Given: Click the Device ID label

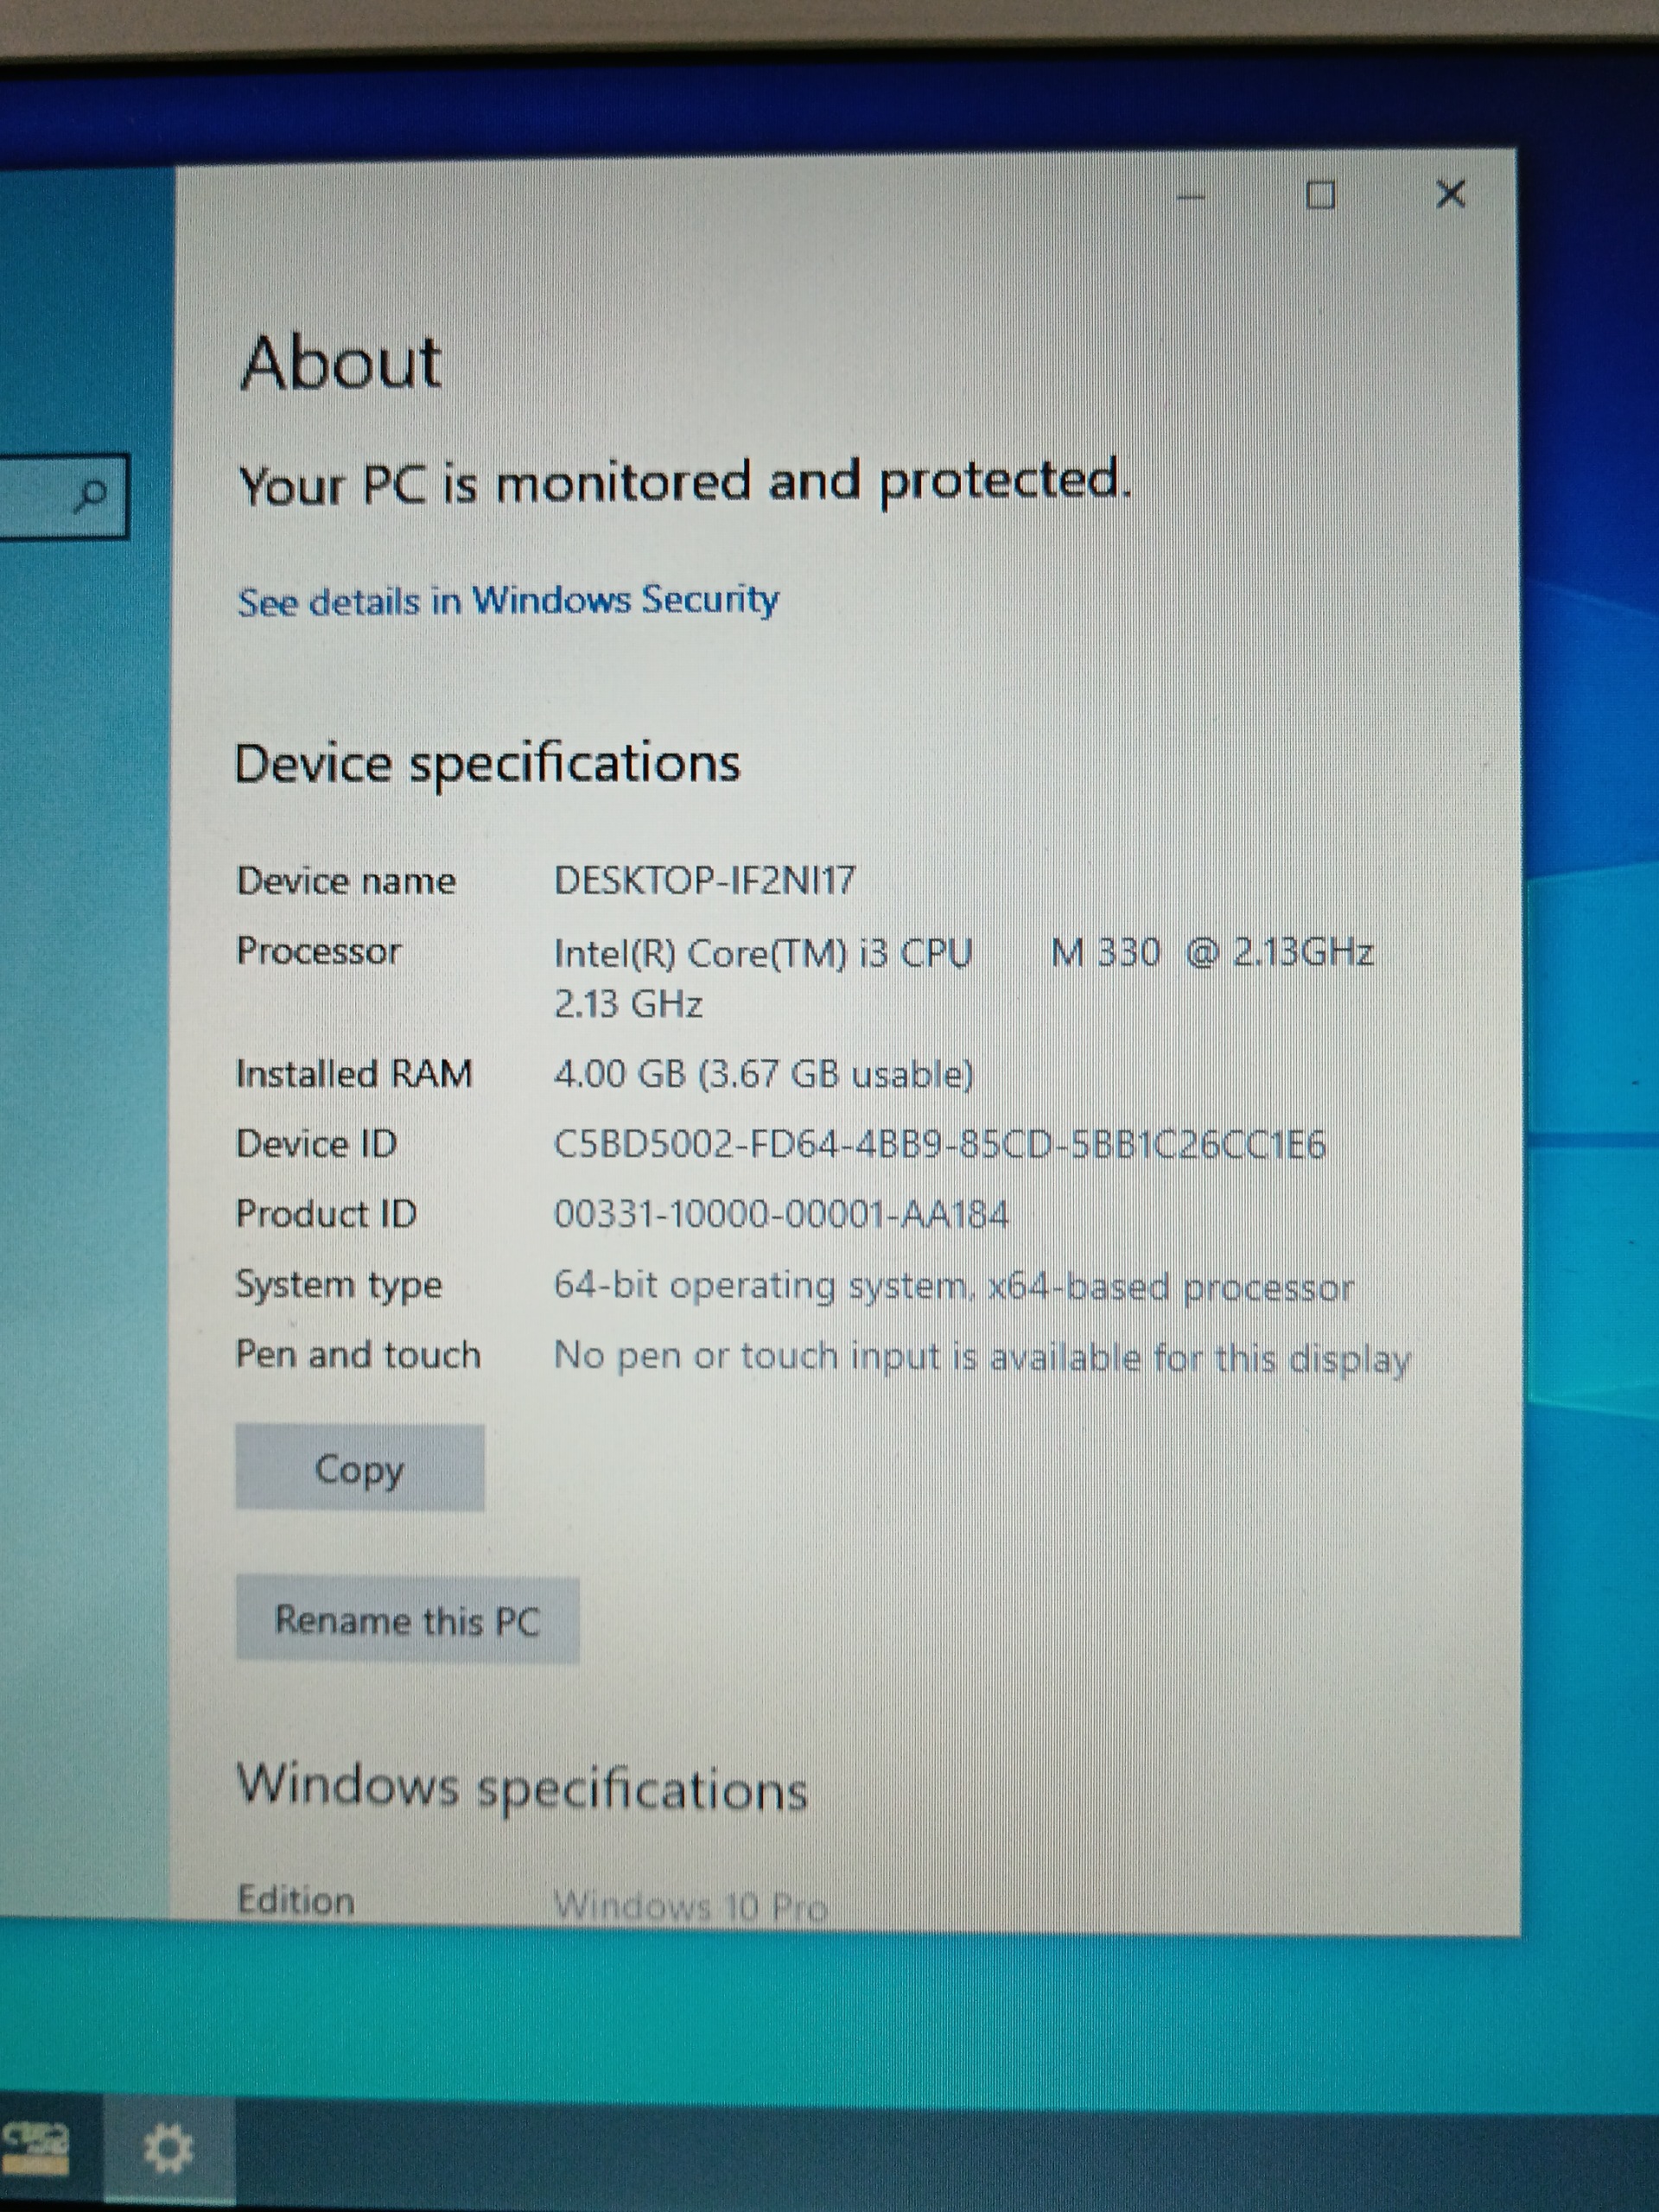Looking at the screenshot, I should point(317,1143).
